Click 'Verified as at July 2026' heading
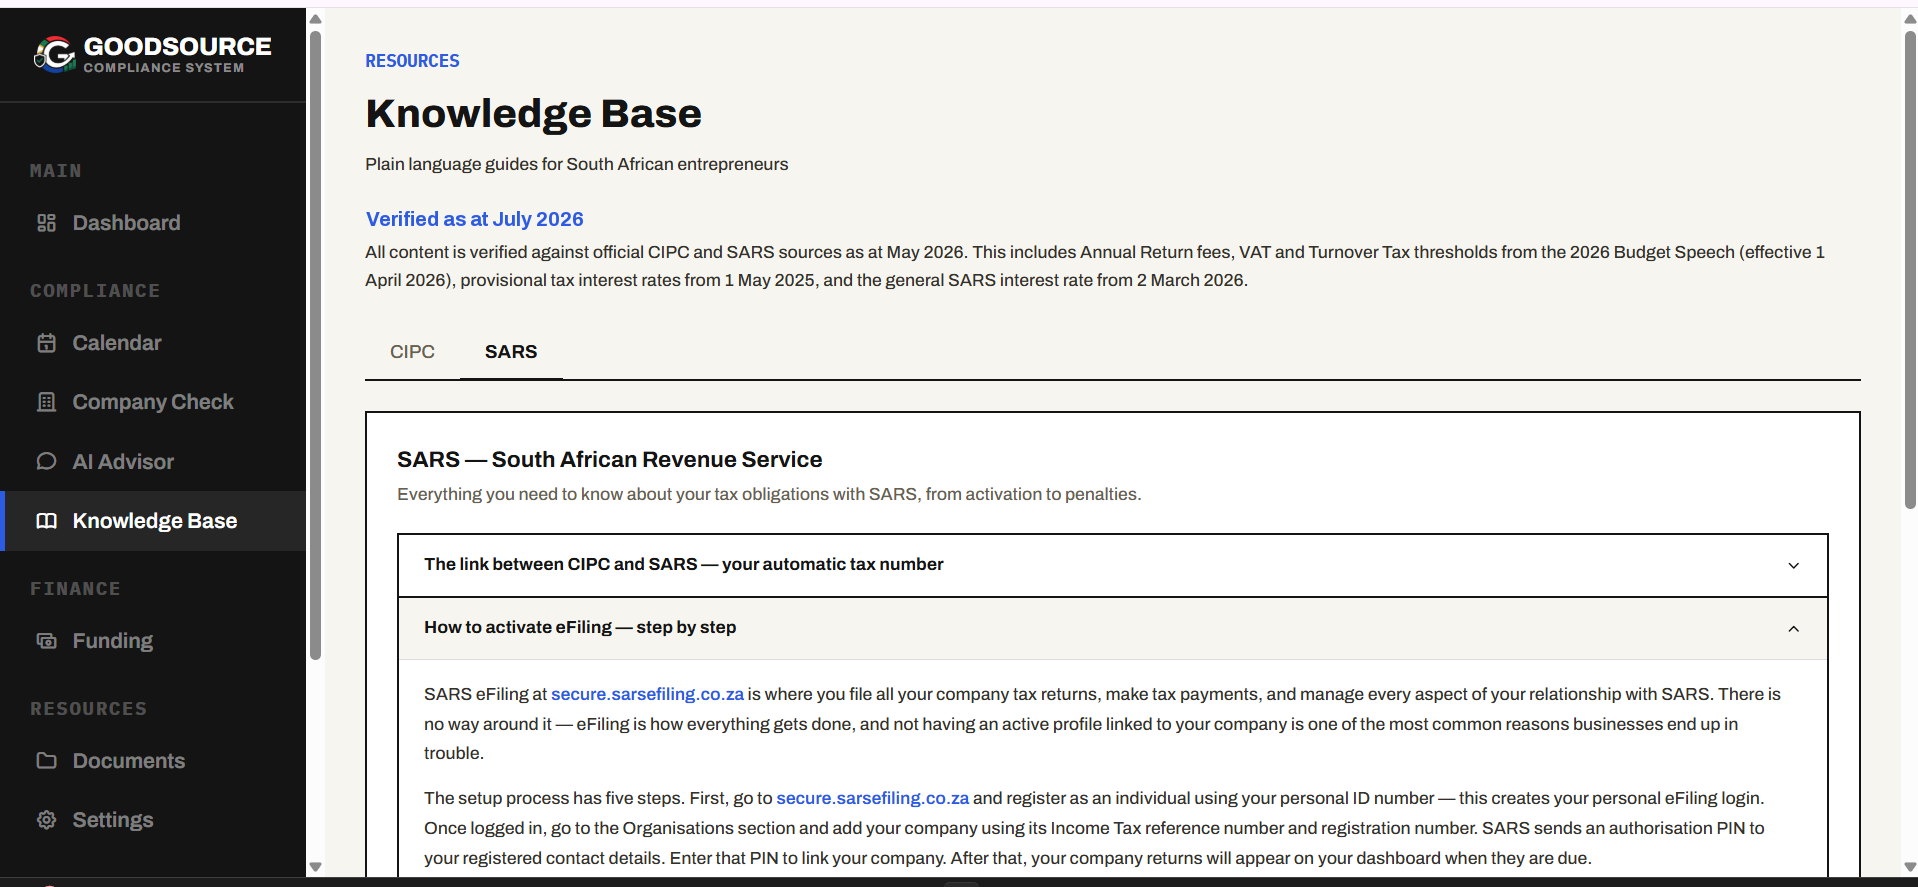 [x=474, y=219]
